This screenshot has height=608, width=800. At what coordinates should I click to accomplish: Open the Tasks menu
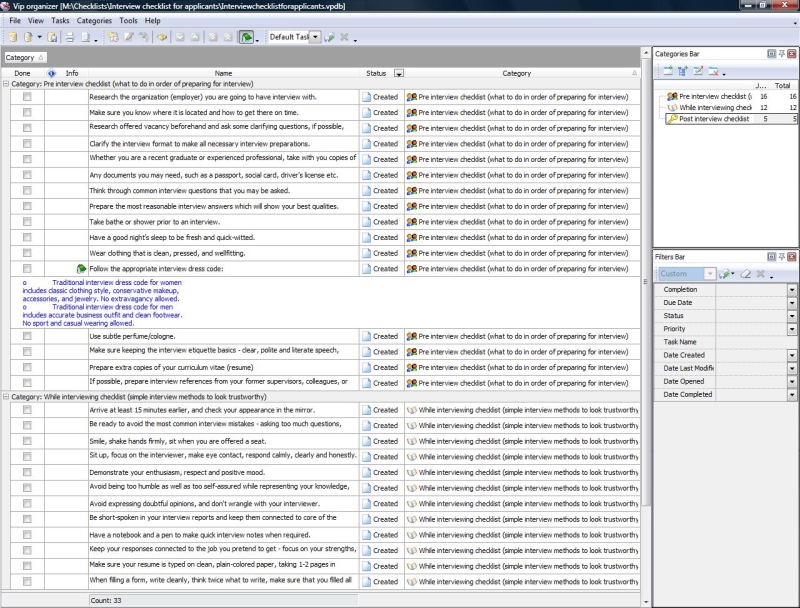point(61,20)
